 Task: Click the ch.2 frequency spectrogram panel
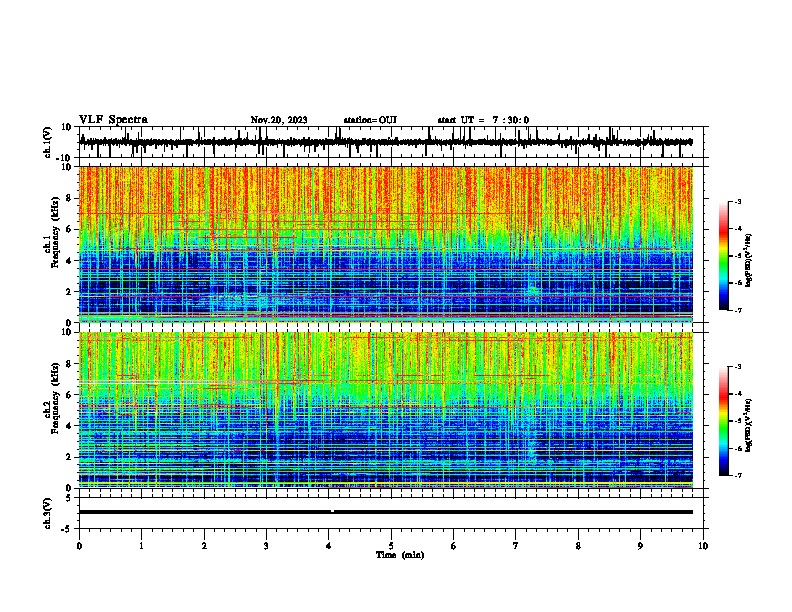pos(385,410)
